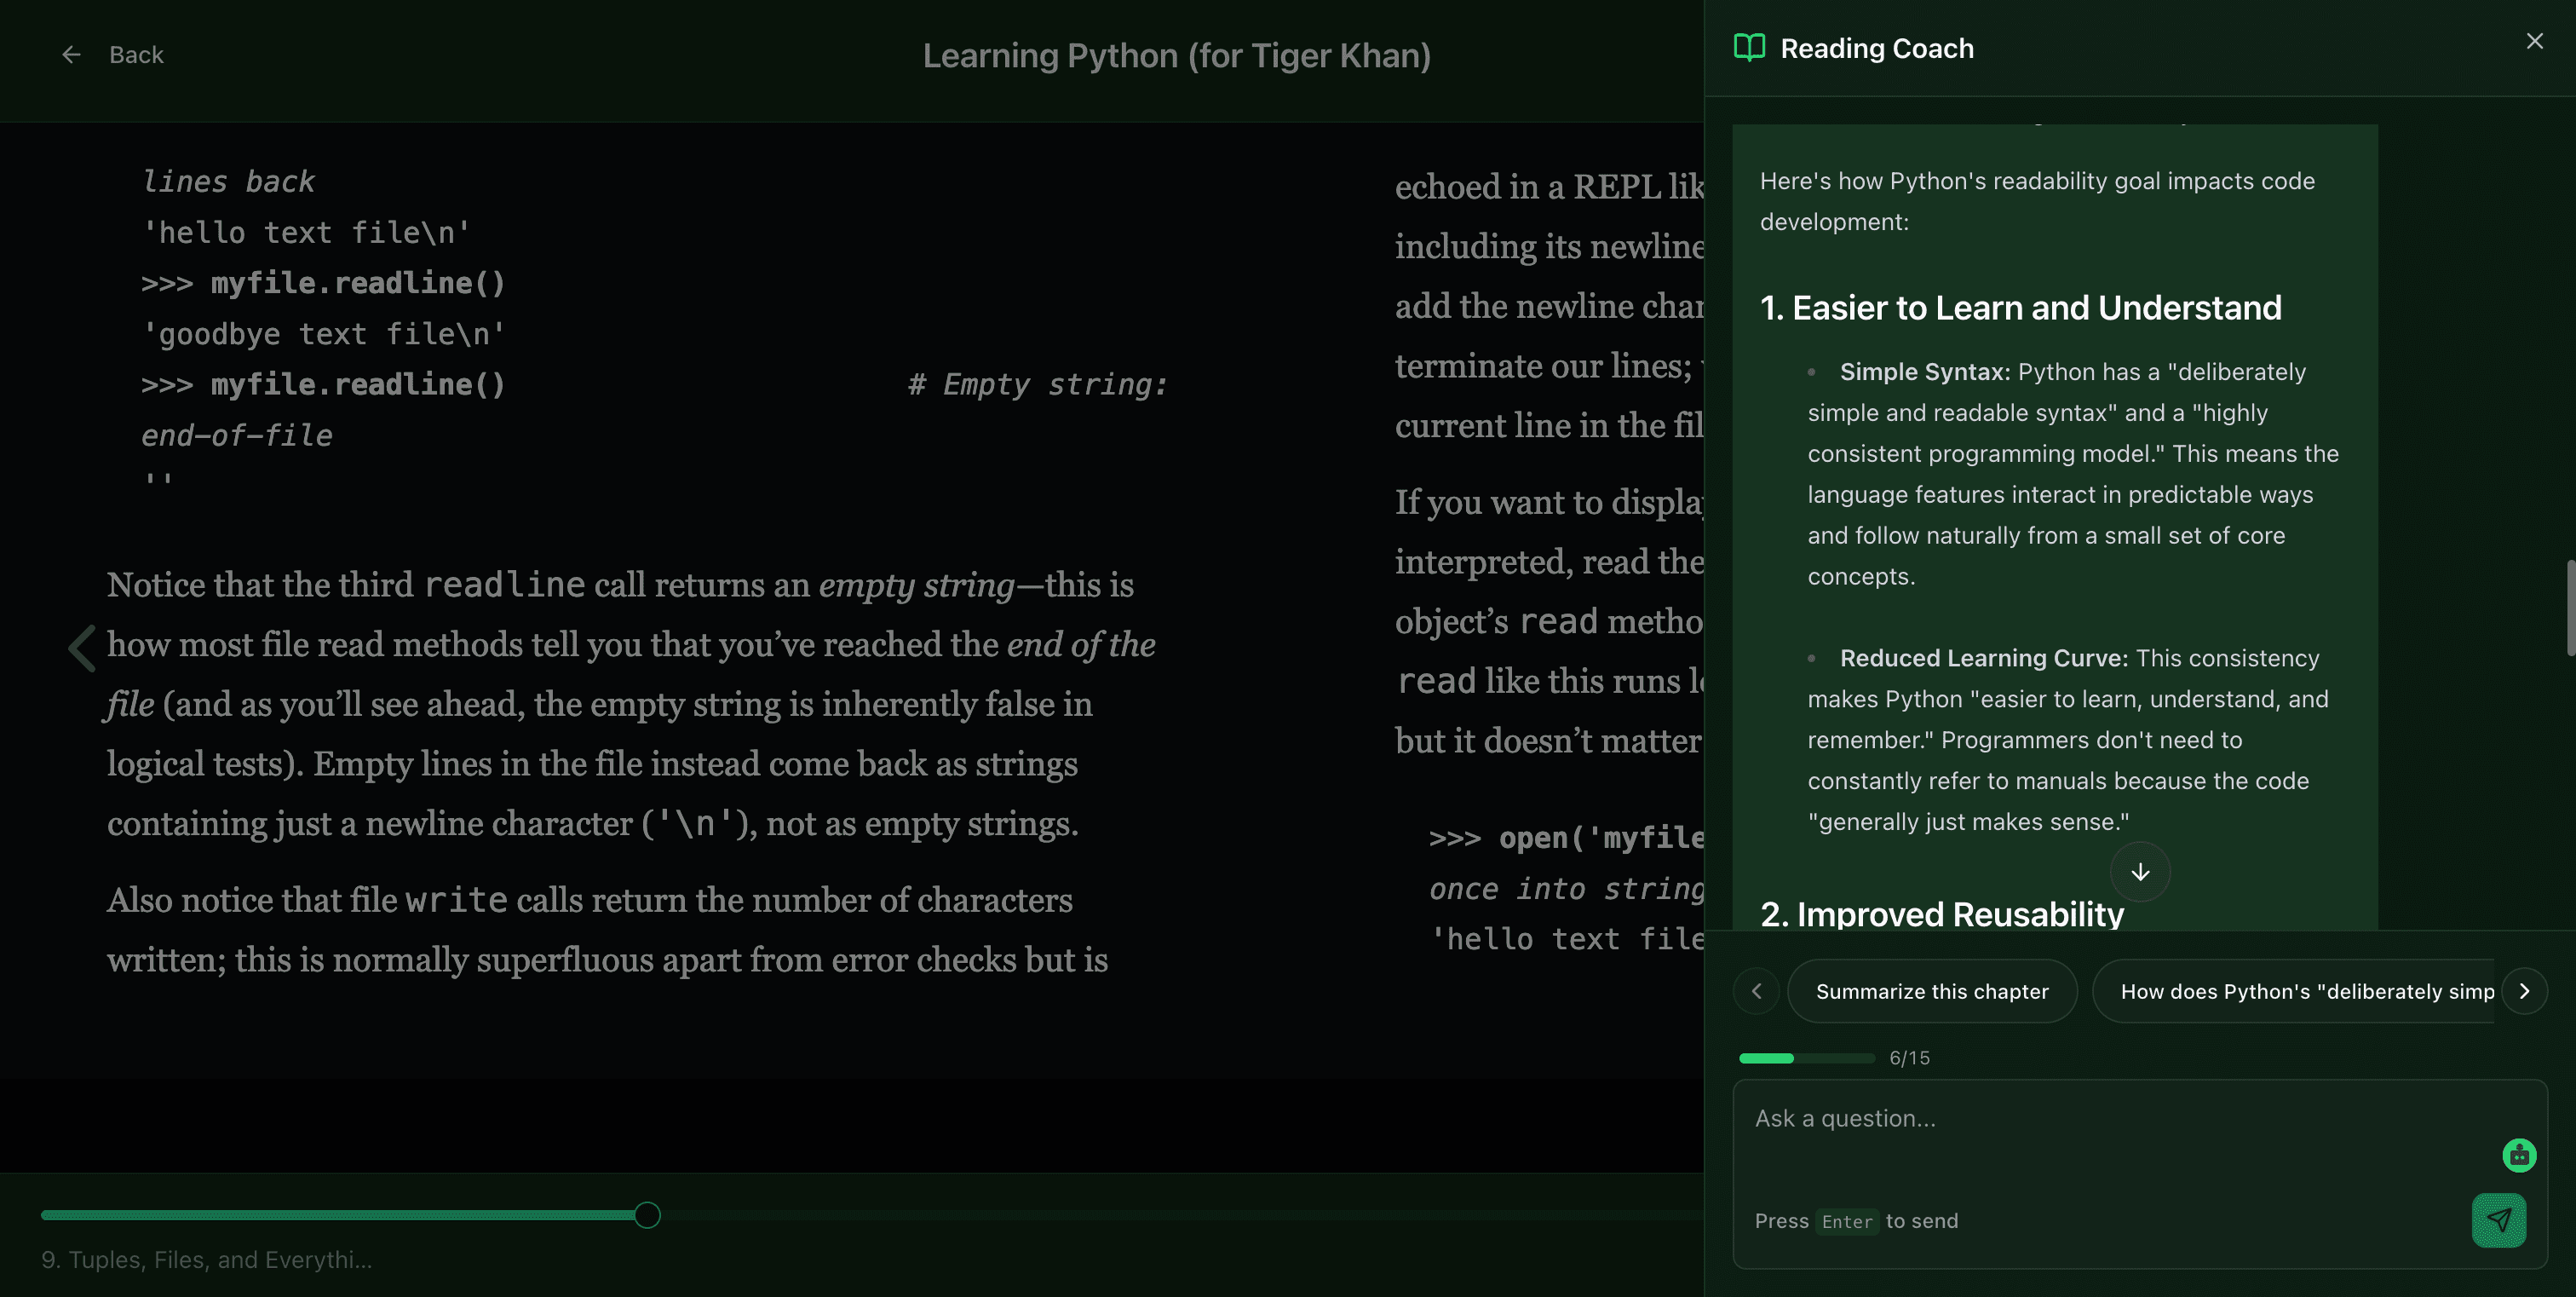Click the "6/15" counter text
The width and height of the screenshot is (2576, 1297).
pos(1910,1058)
